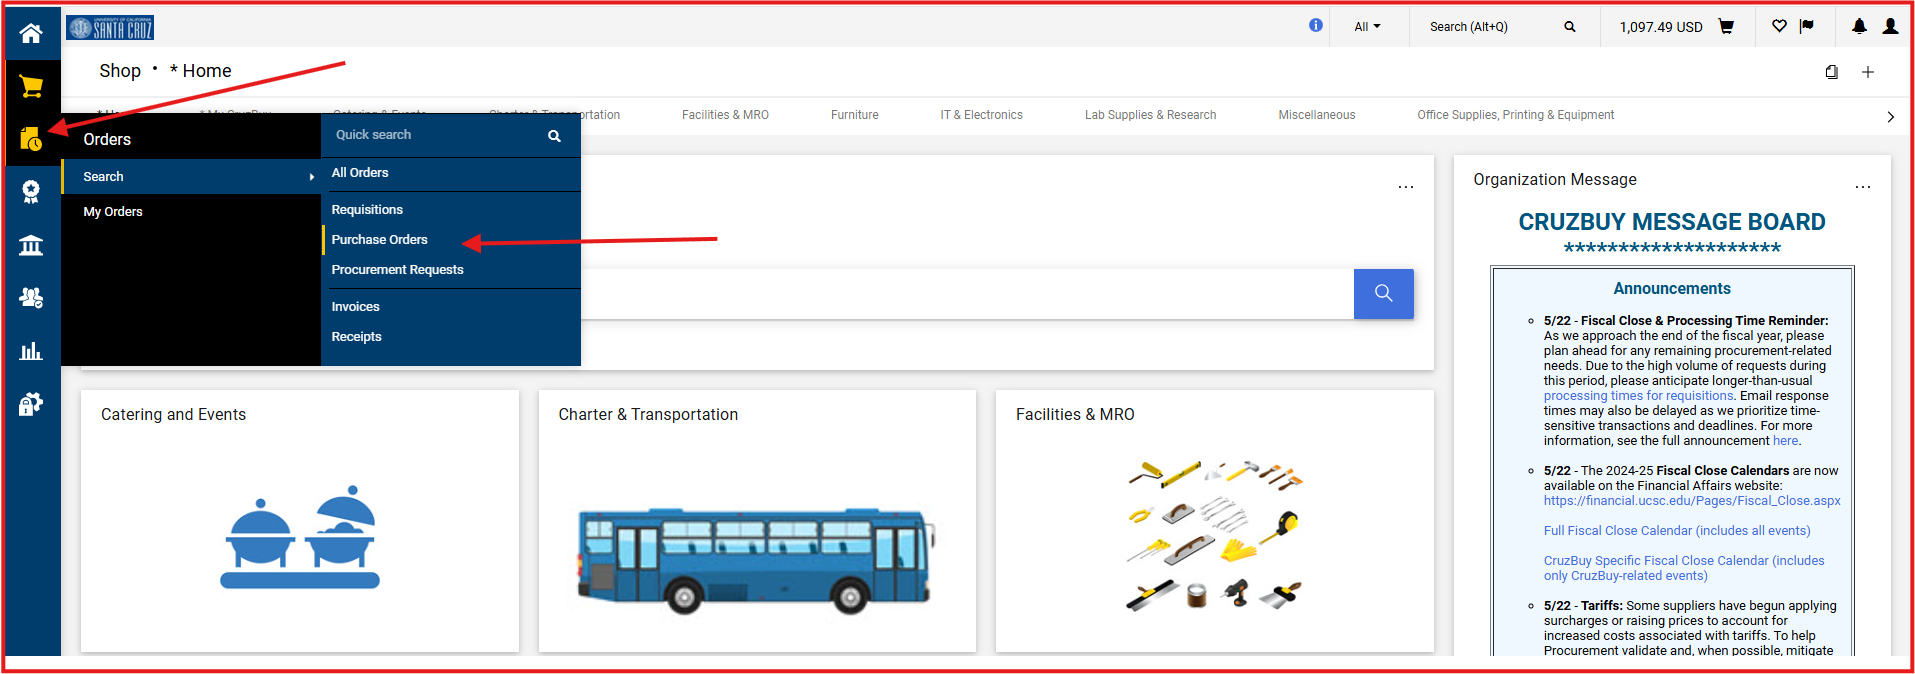Image resolution: width=1915 pixels, height=674 pixels.
Task: Open the Reporting bar chart icon
Action: coord(31,351)
